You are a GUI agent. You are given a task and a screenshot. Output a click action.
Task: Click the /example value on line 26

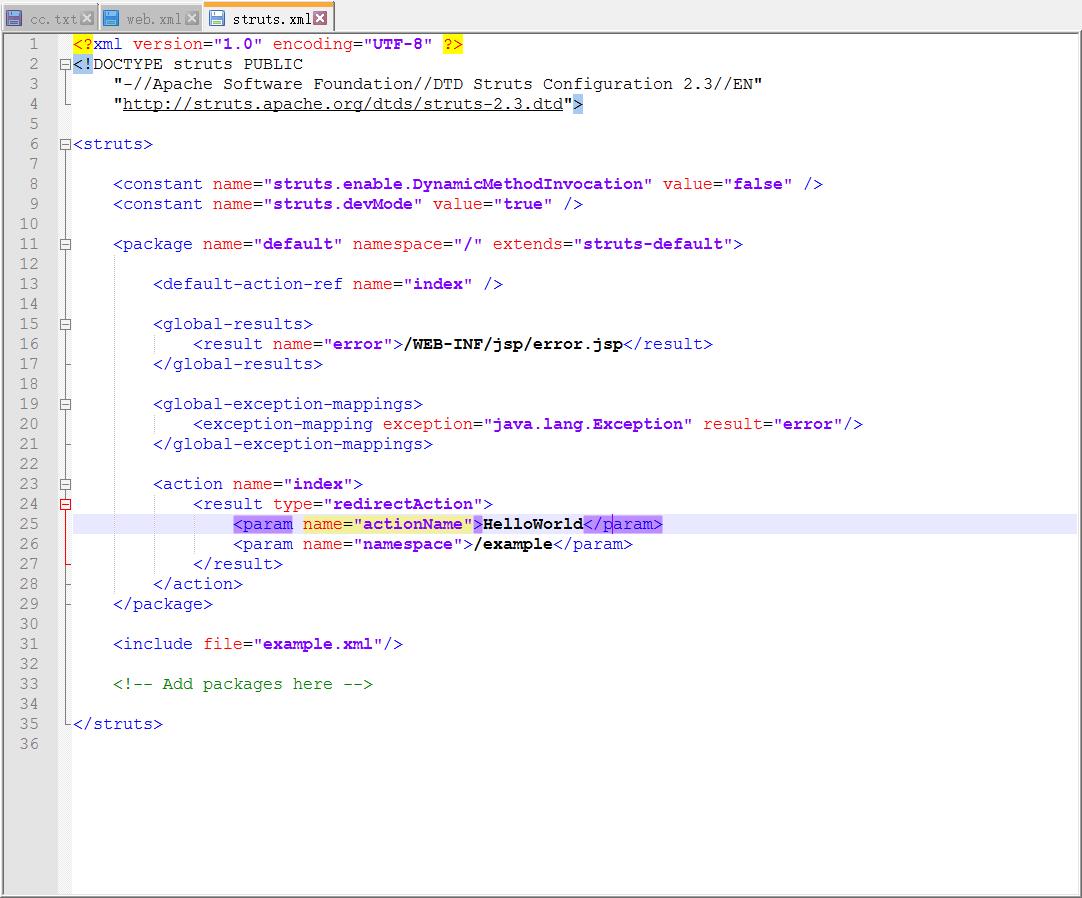click(513, 545)
